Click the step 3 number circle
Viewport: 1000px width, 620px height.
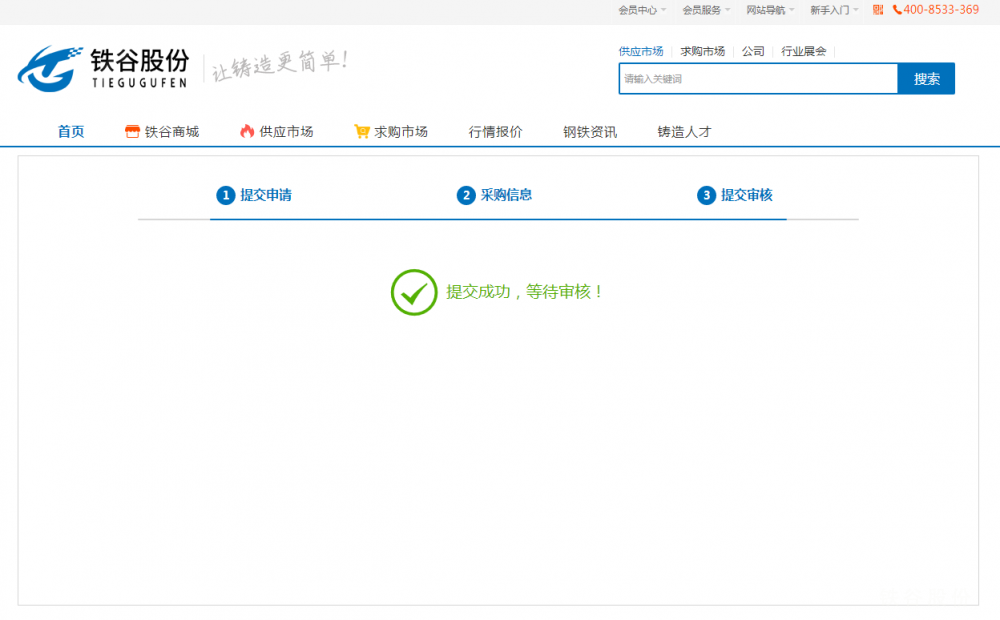[706, 195]
